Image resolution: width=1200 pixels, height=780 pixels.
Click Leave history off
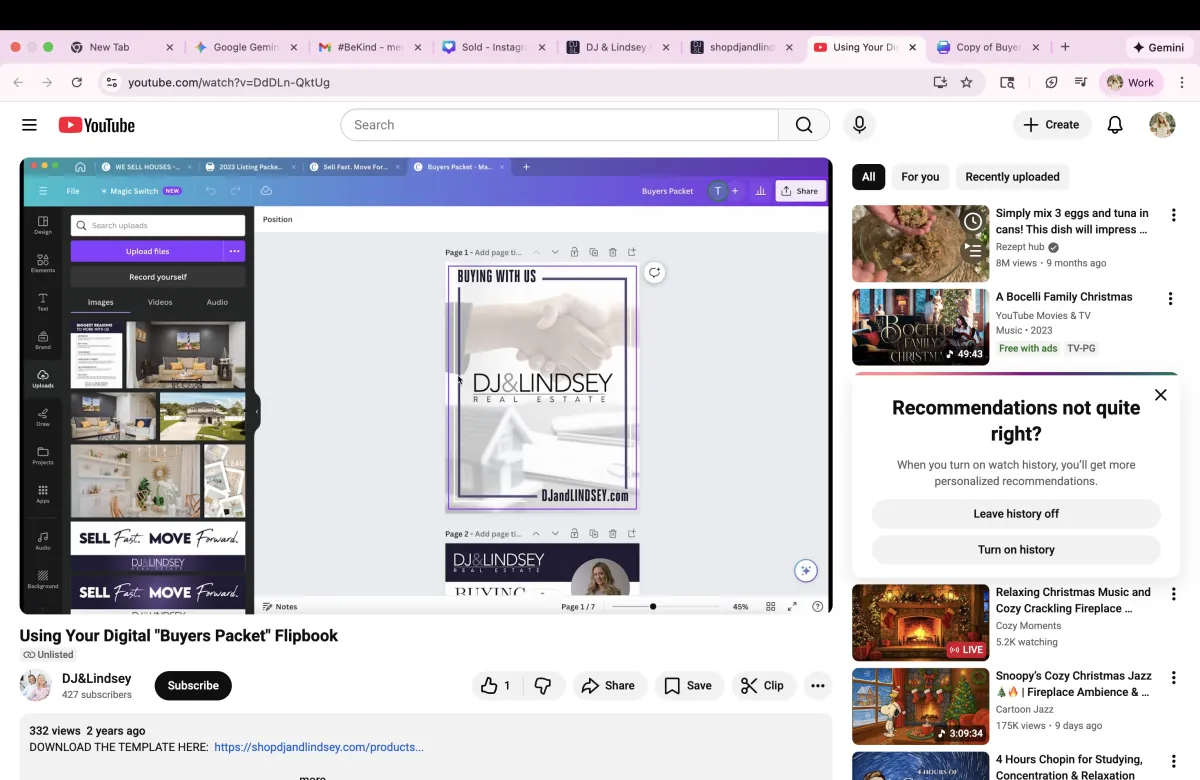point(1016,514)
